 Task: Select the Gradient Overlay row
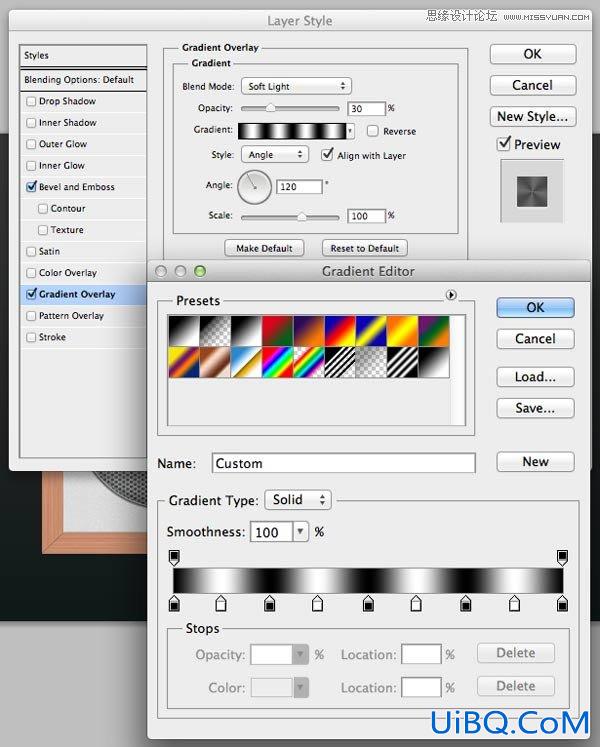coord(83,294)
